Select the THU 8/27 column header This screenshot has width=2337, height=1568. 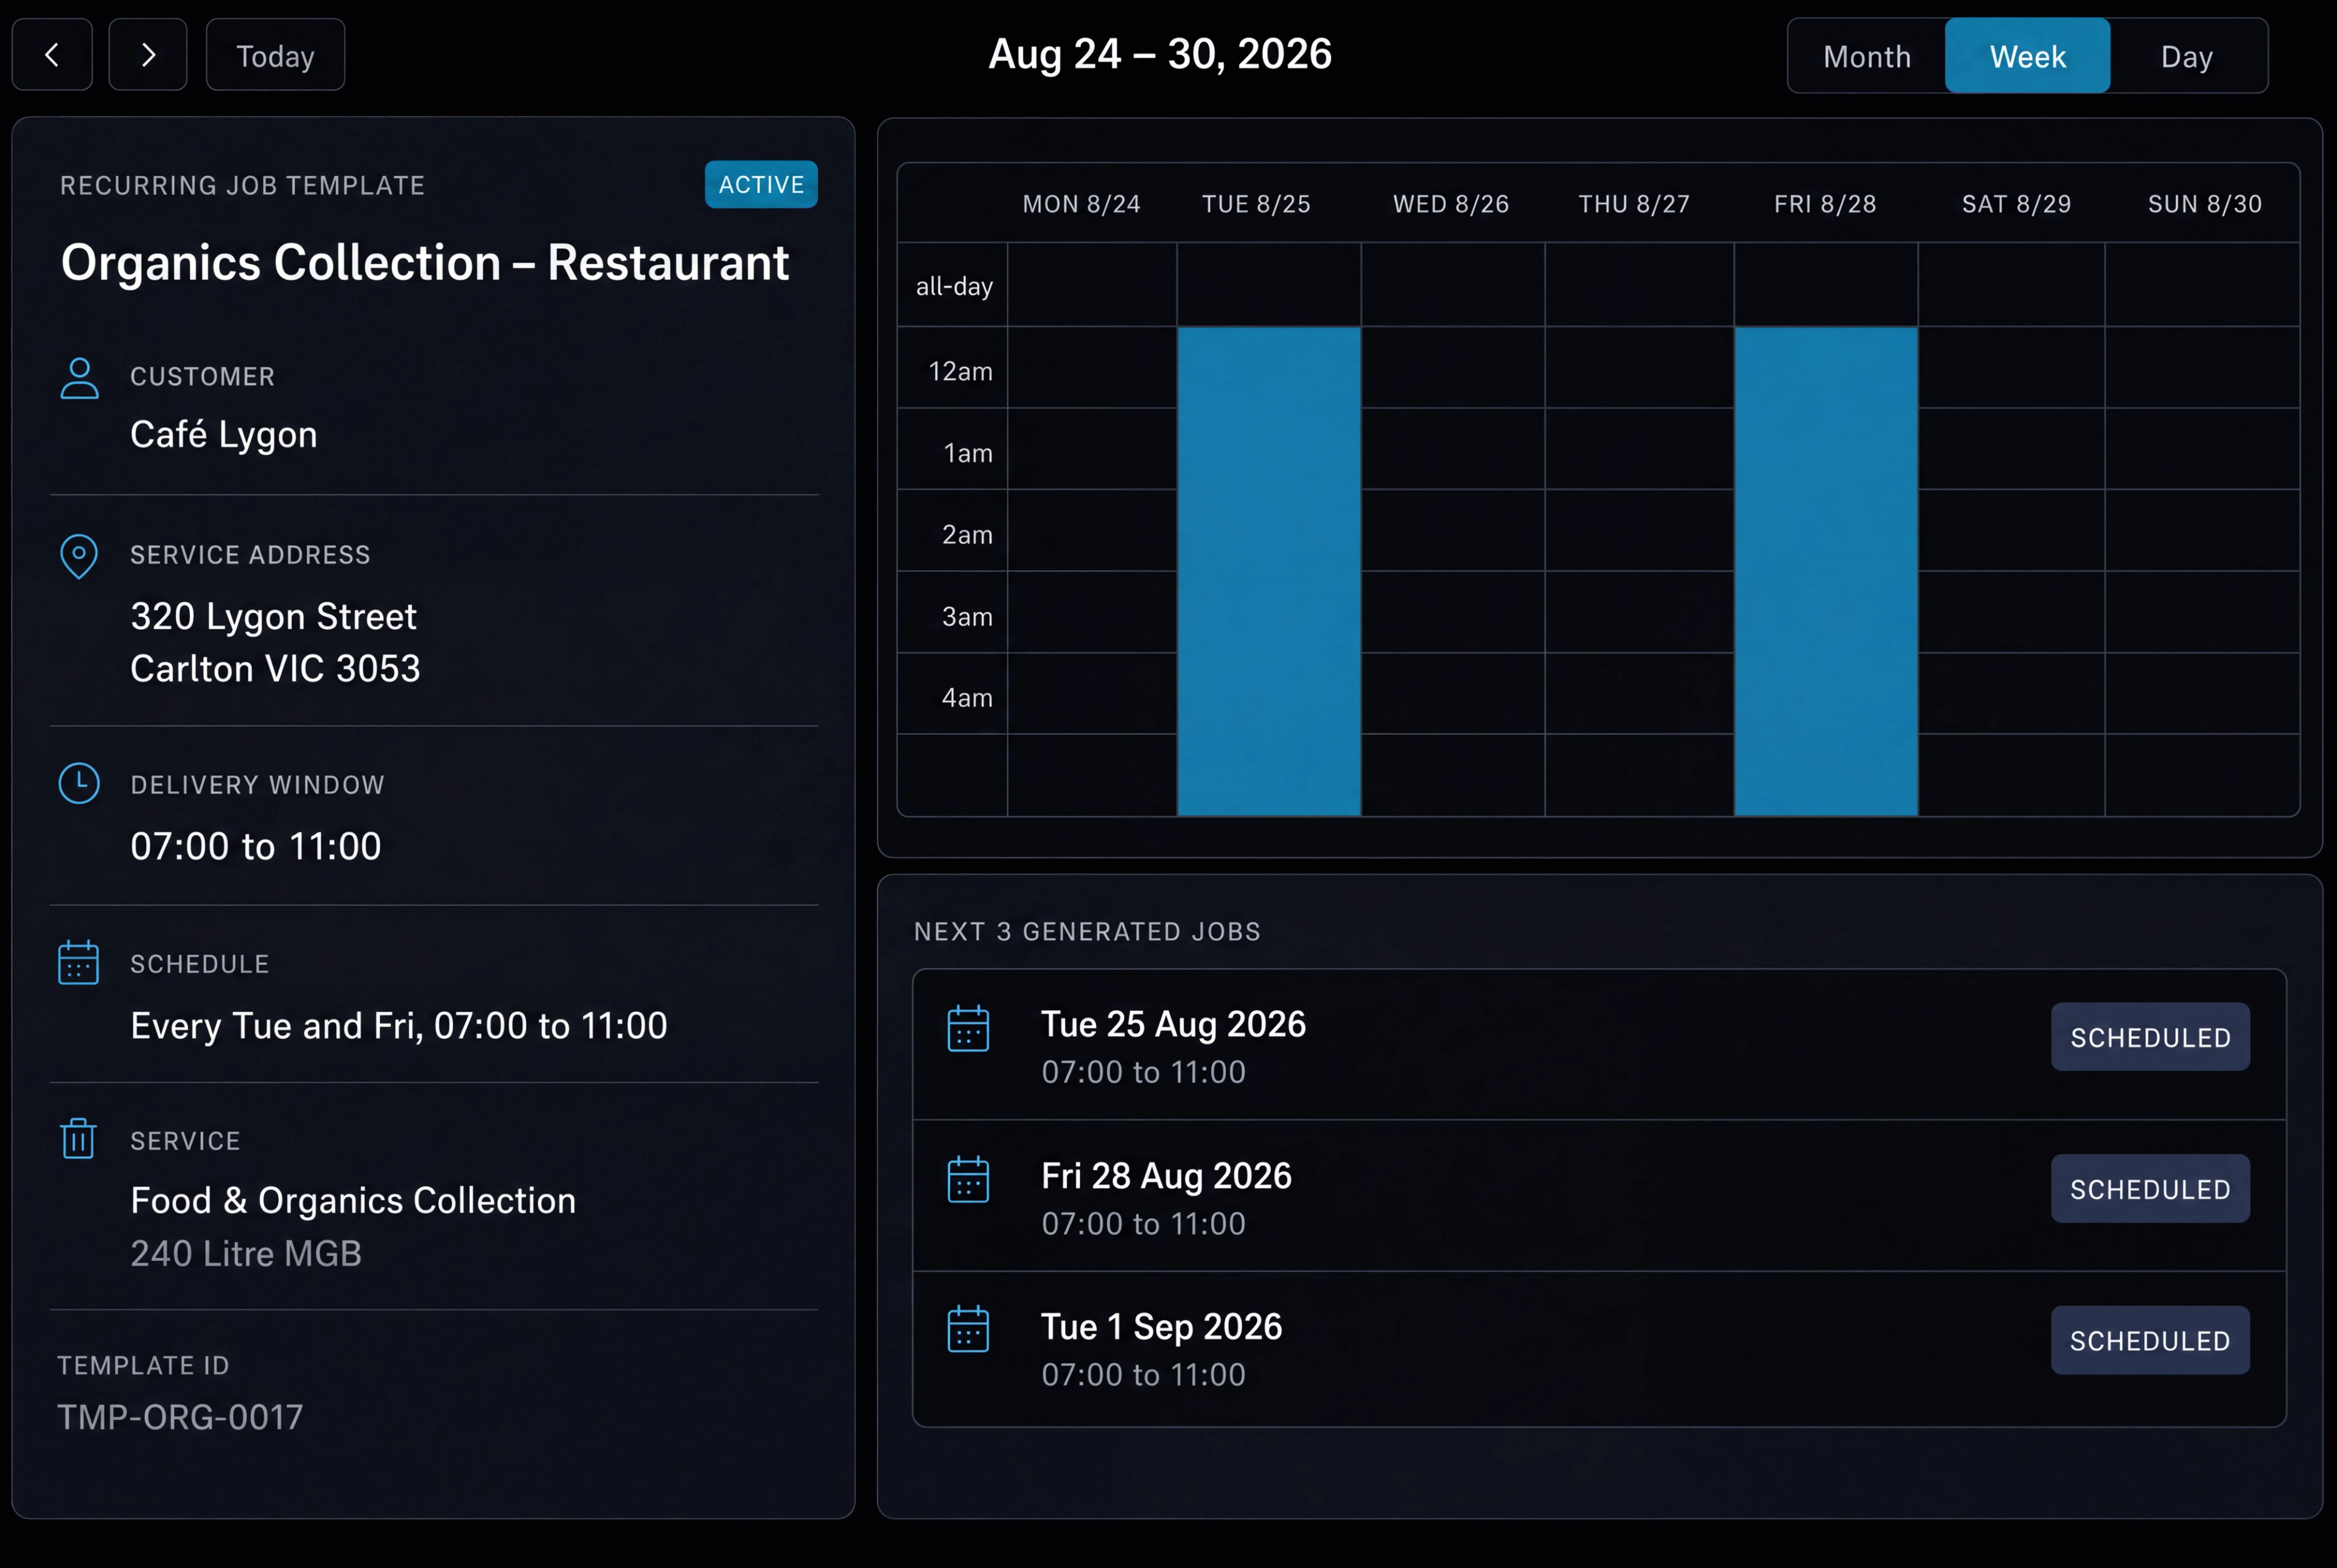(x=1634, y=204)
